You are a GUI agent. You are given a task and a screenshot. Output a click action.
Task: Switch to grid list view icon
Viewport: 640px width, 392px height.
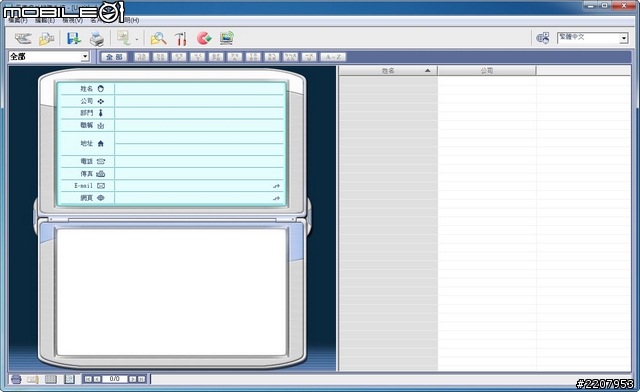tap(51, 379)
